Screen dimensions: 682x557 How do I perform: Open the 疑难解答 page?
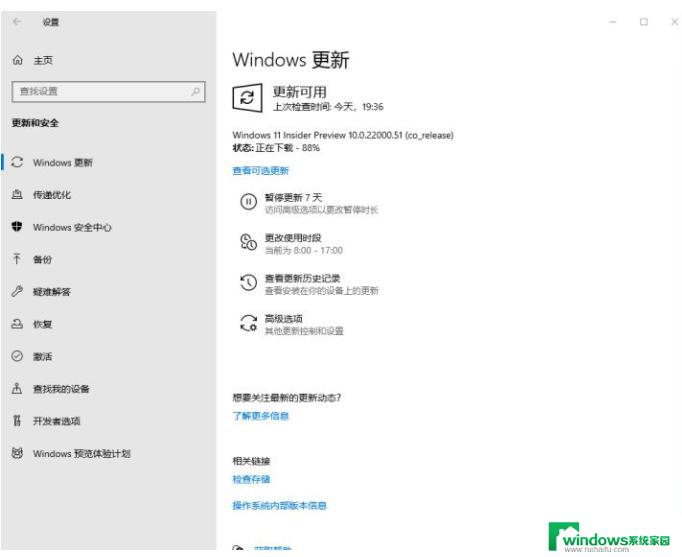tap(109, 291)
